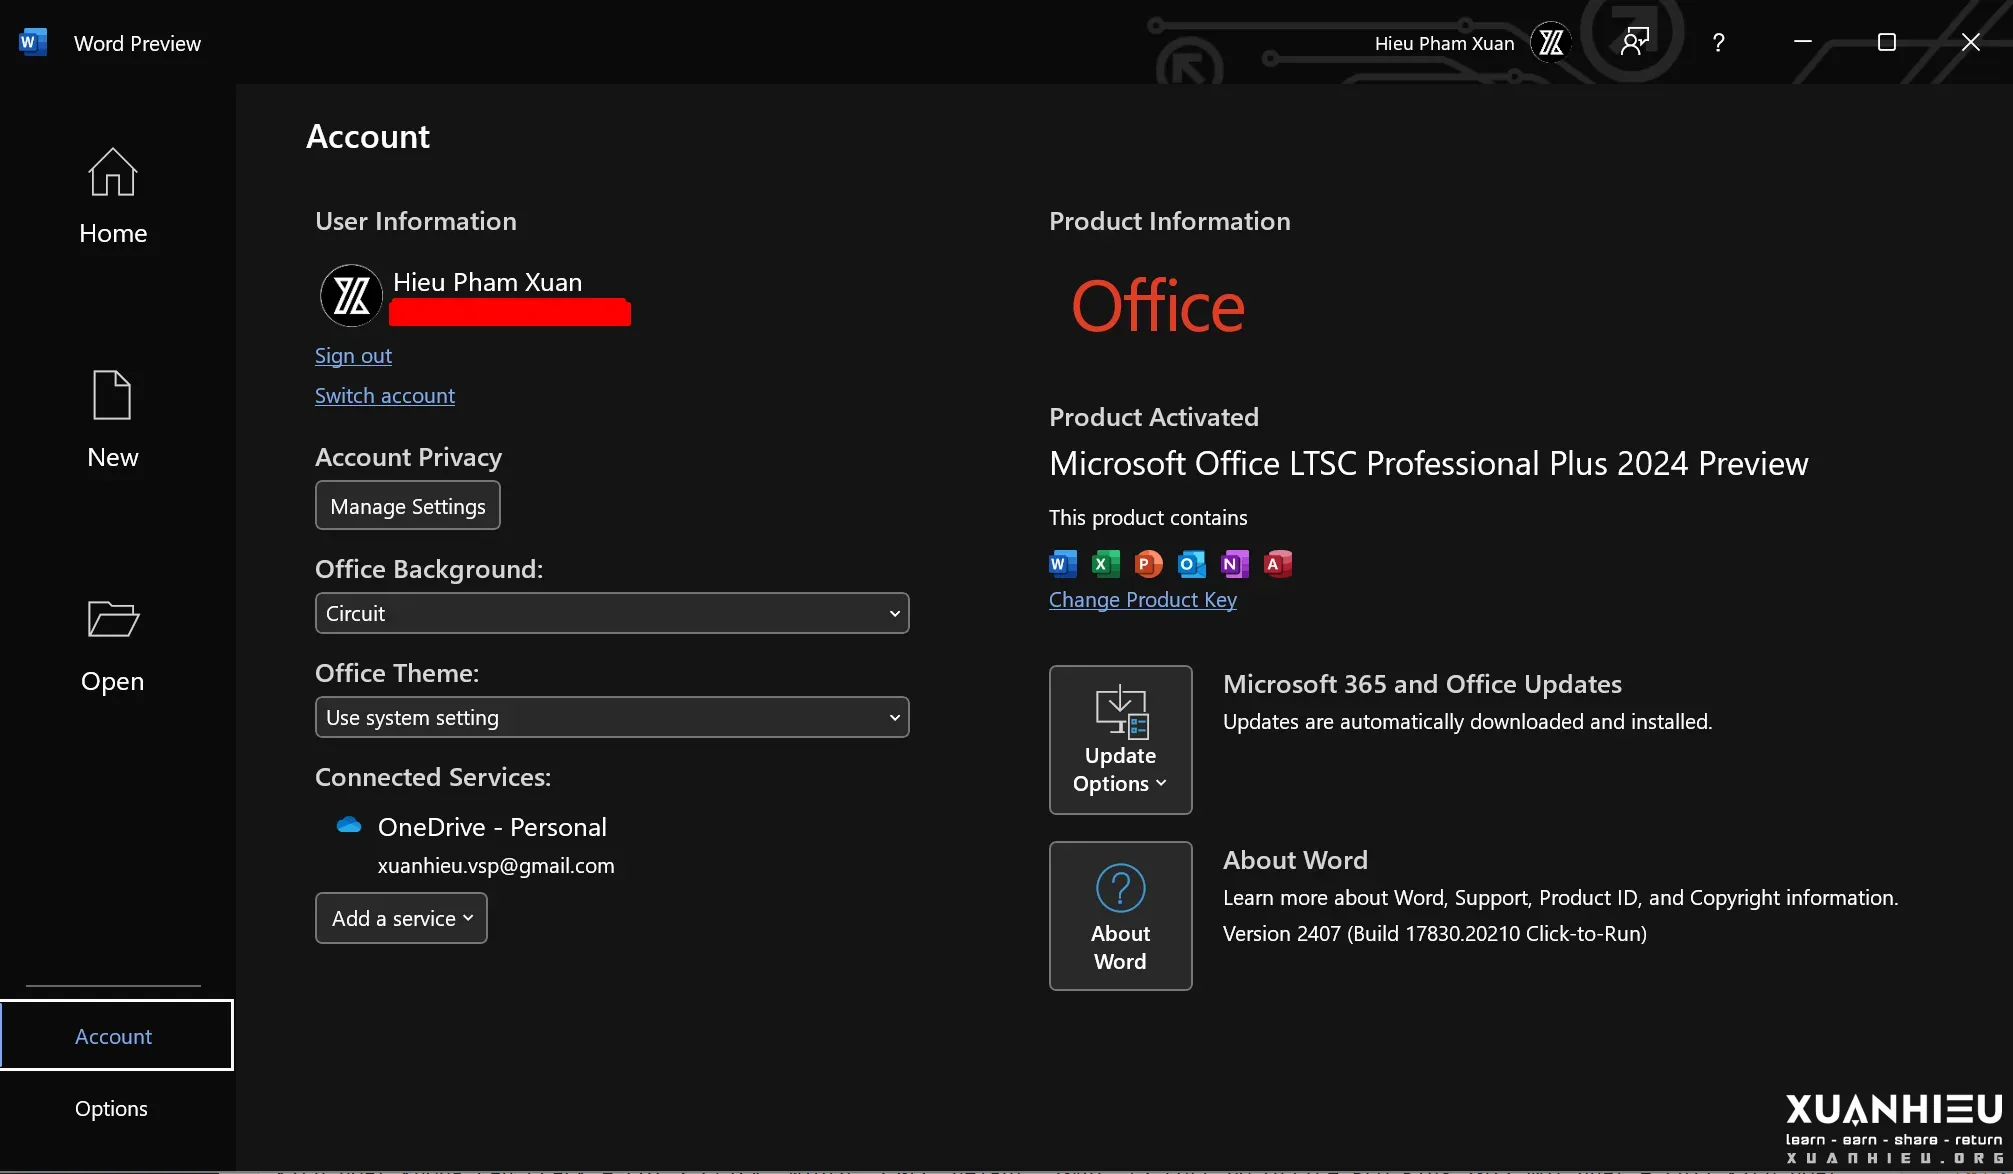Click the Word logo in the title bar
The width and height of the screenshot is (2013, 1174).
pyautogui.click(x=32, y=42)
